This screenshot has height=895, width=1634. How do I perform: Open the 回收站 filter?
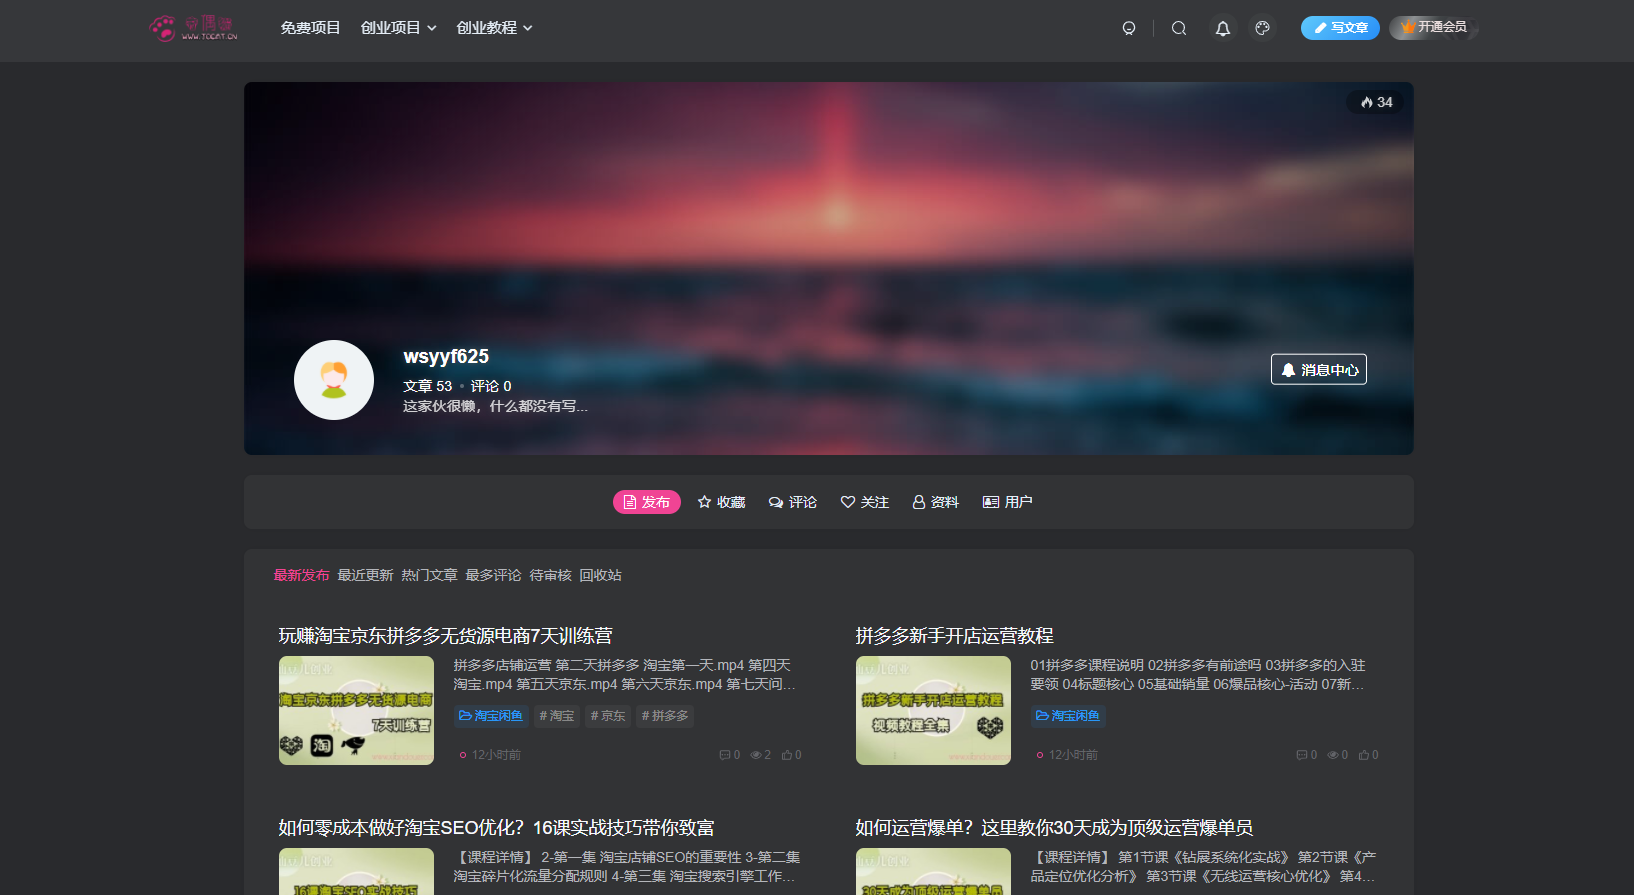pyautogui.click(x=600, y=575)
